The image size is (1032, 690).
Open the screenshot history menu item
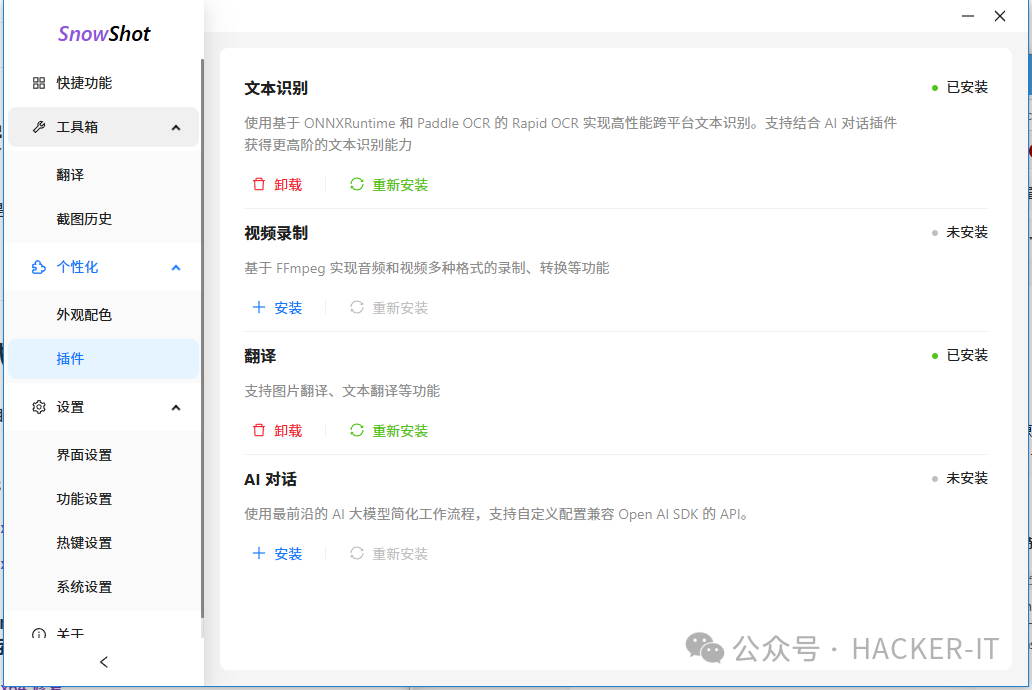(85, 219)
